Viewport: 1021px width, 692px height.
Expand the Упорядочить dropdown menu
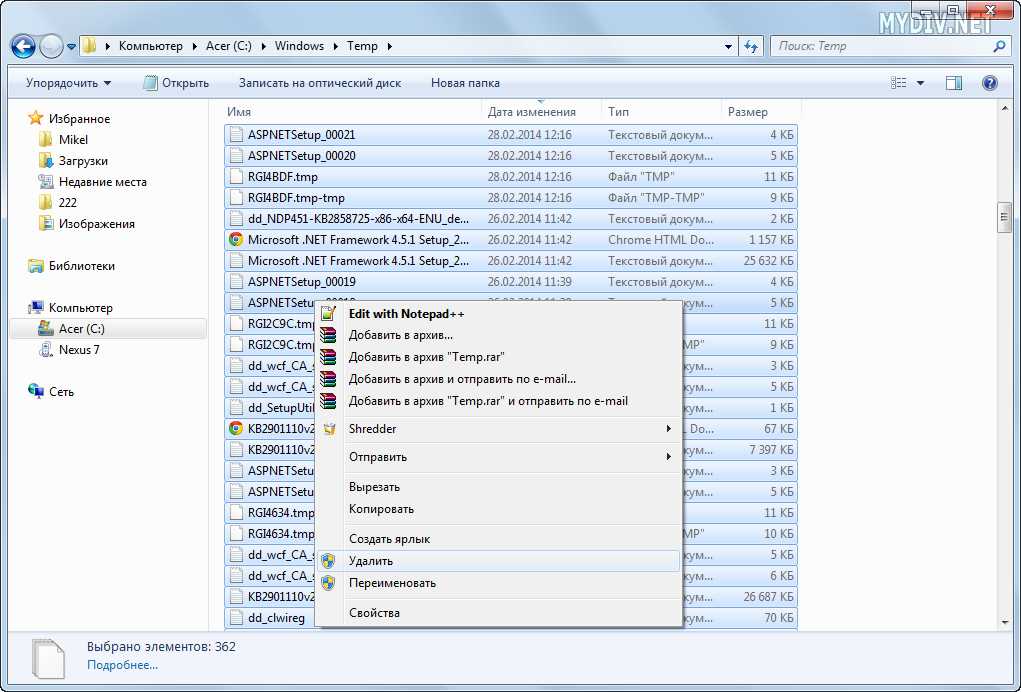pos(68,83)
